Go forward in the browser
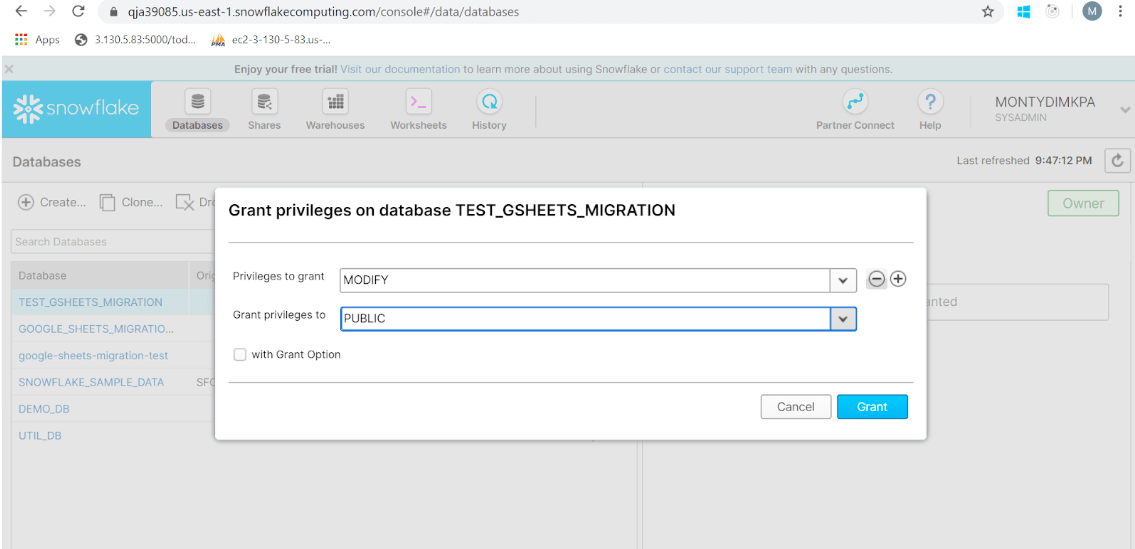 point(49,12)
